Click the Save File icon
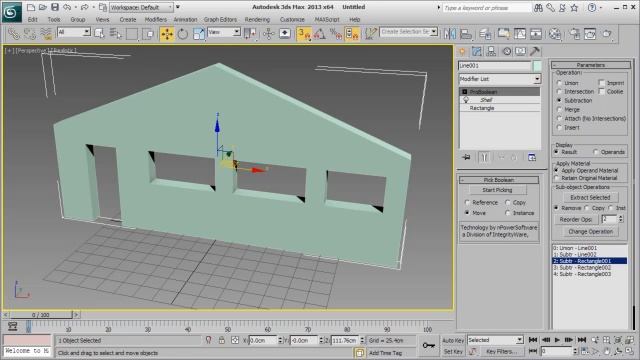The width and height of the screenshot is (640, 360). coord(54,7)
